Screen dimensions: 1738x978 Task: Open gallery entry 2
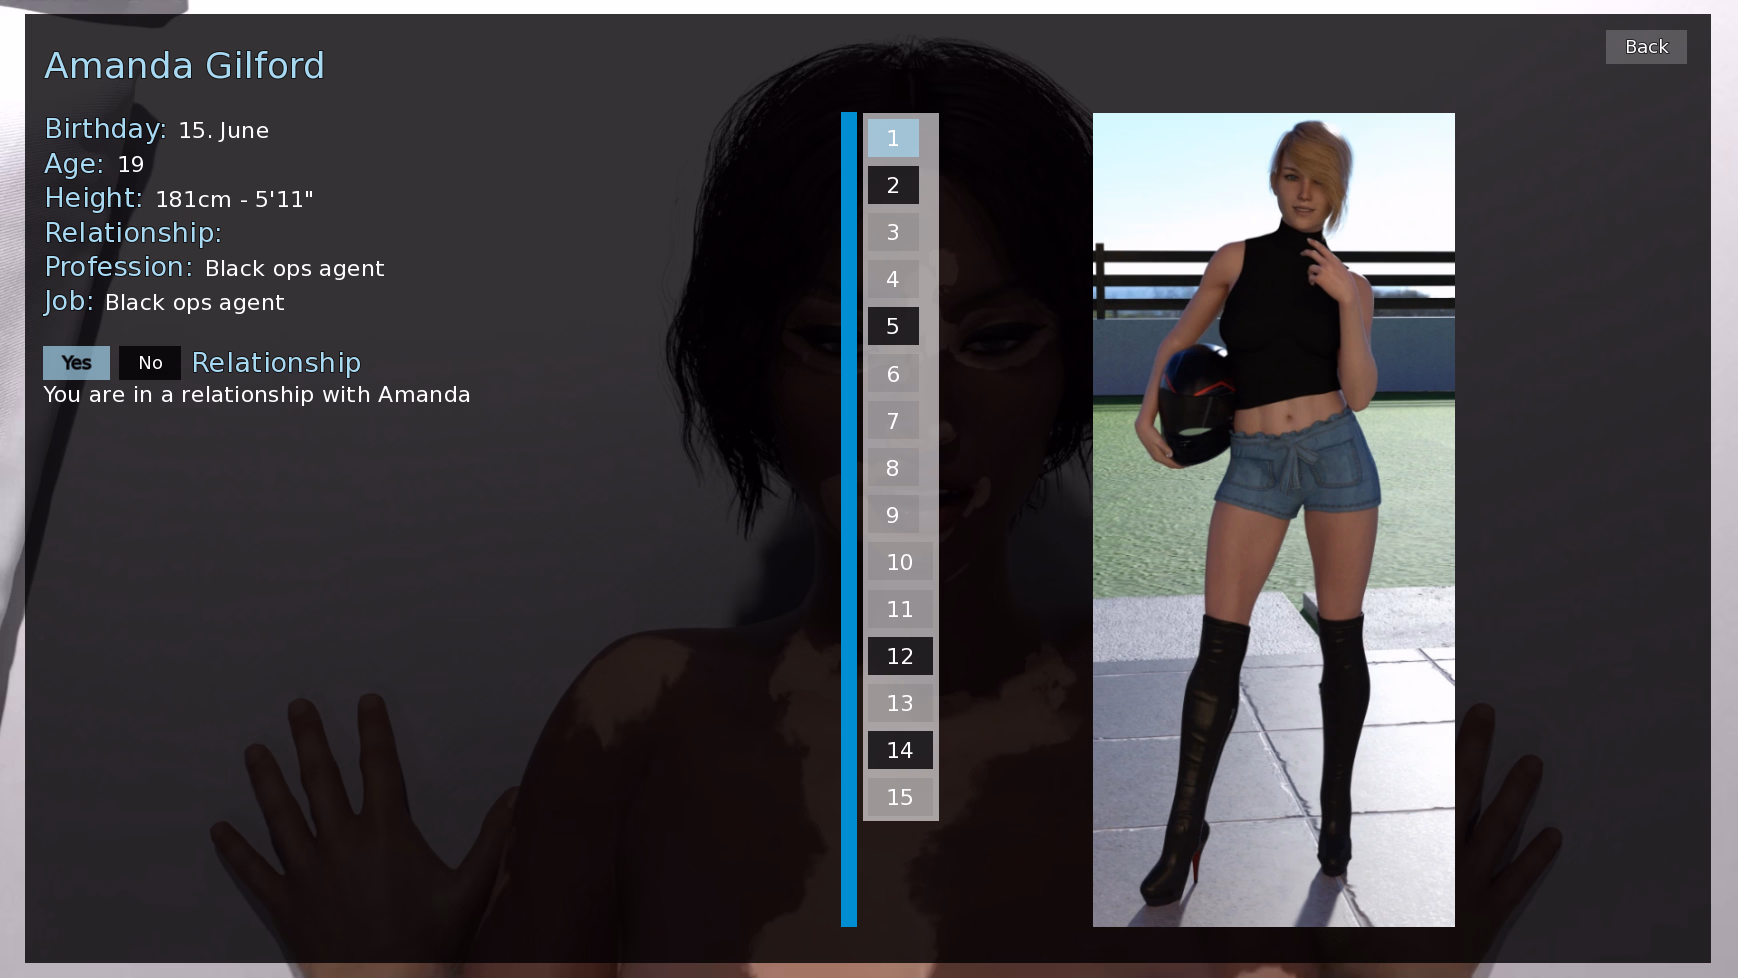(x=893, y=185)
